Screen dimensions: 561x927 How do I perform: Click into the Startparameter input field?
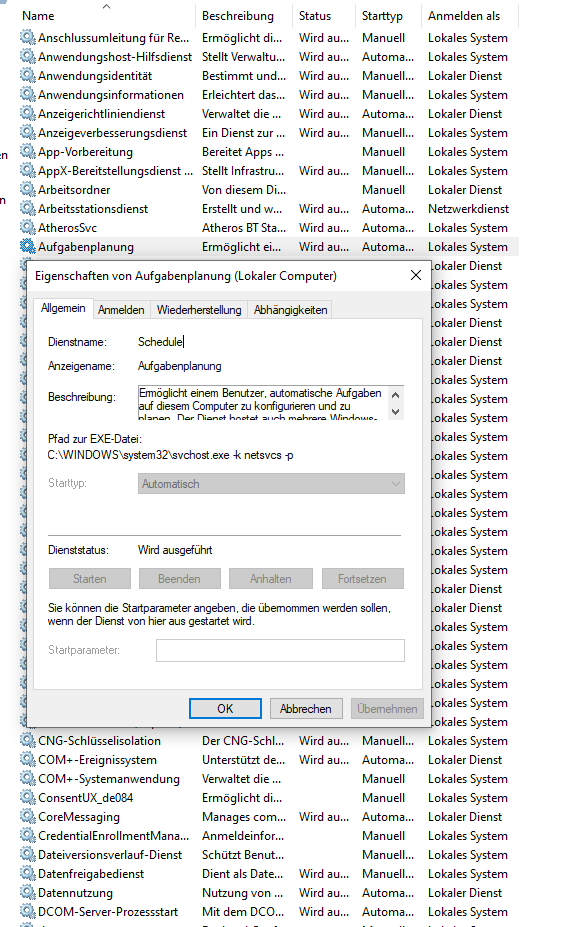(280, 650)
